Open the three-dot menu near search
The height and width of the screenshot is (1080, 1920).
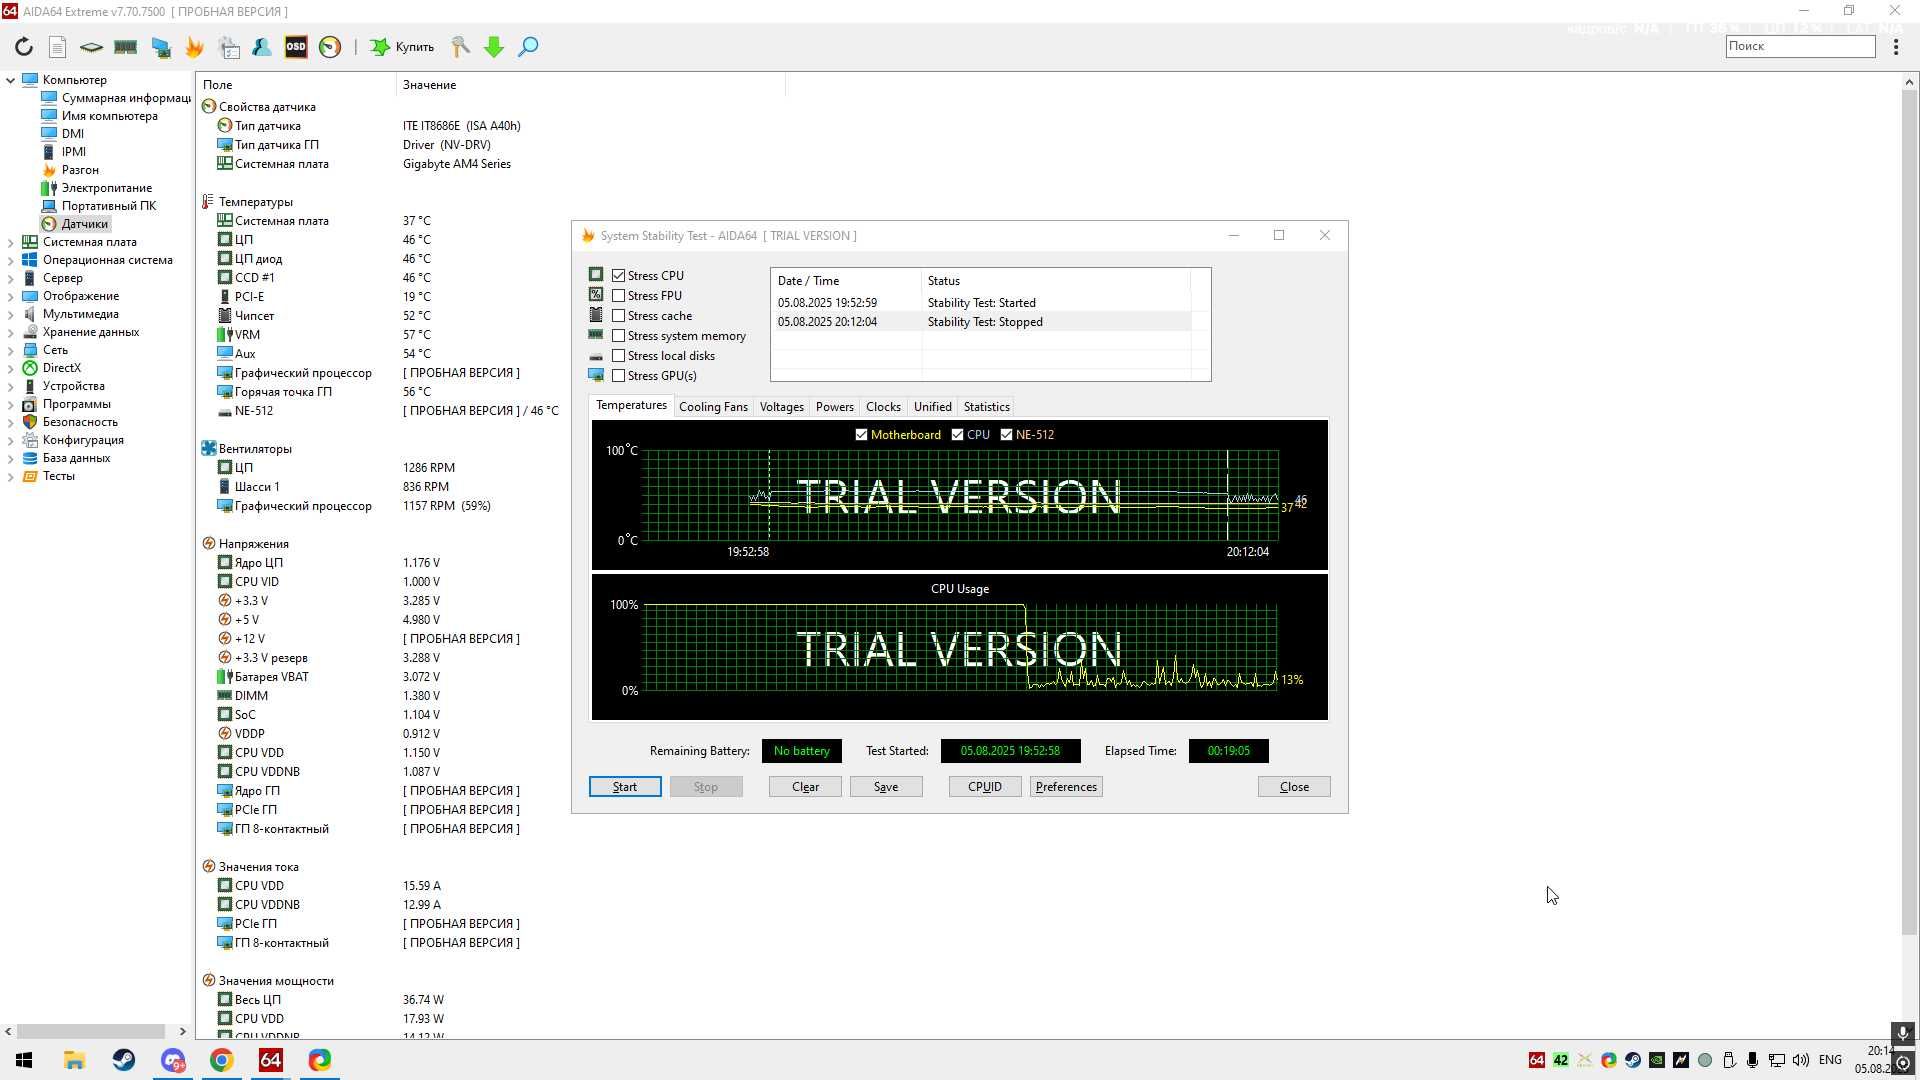(1896, 47)
